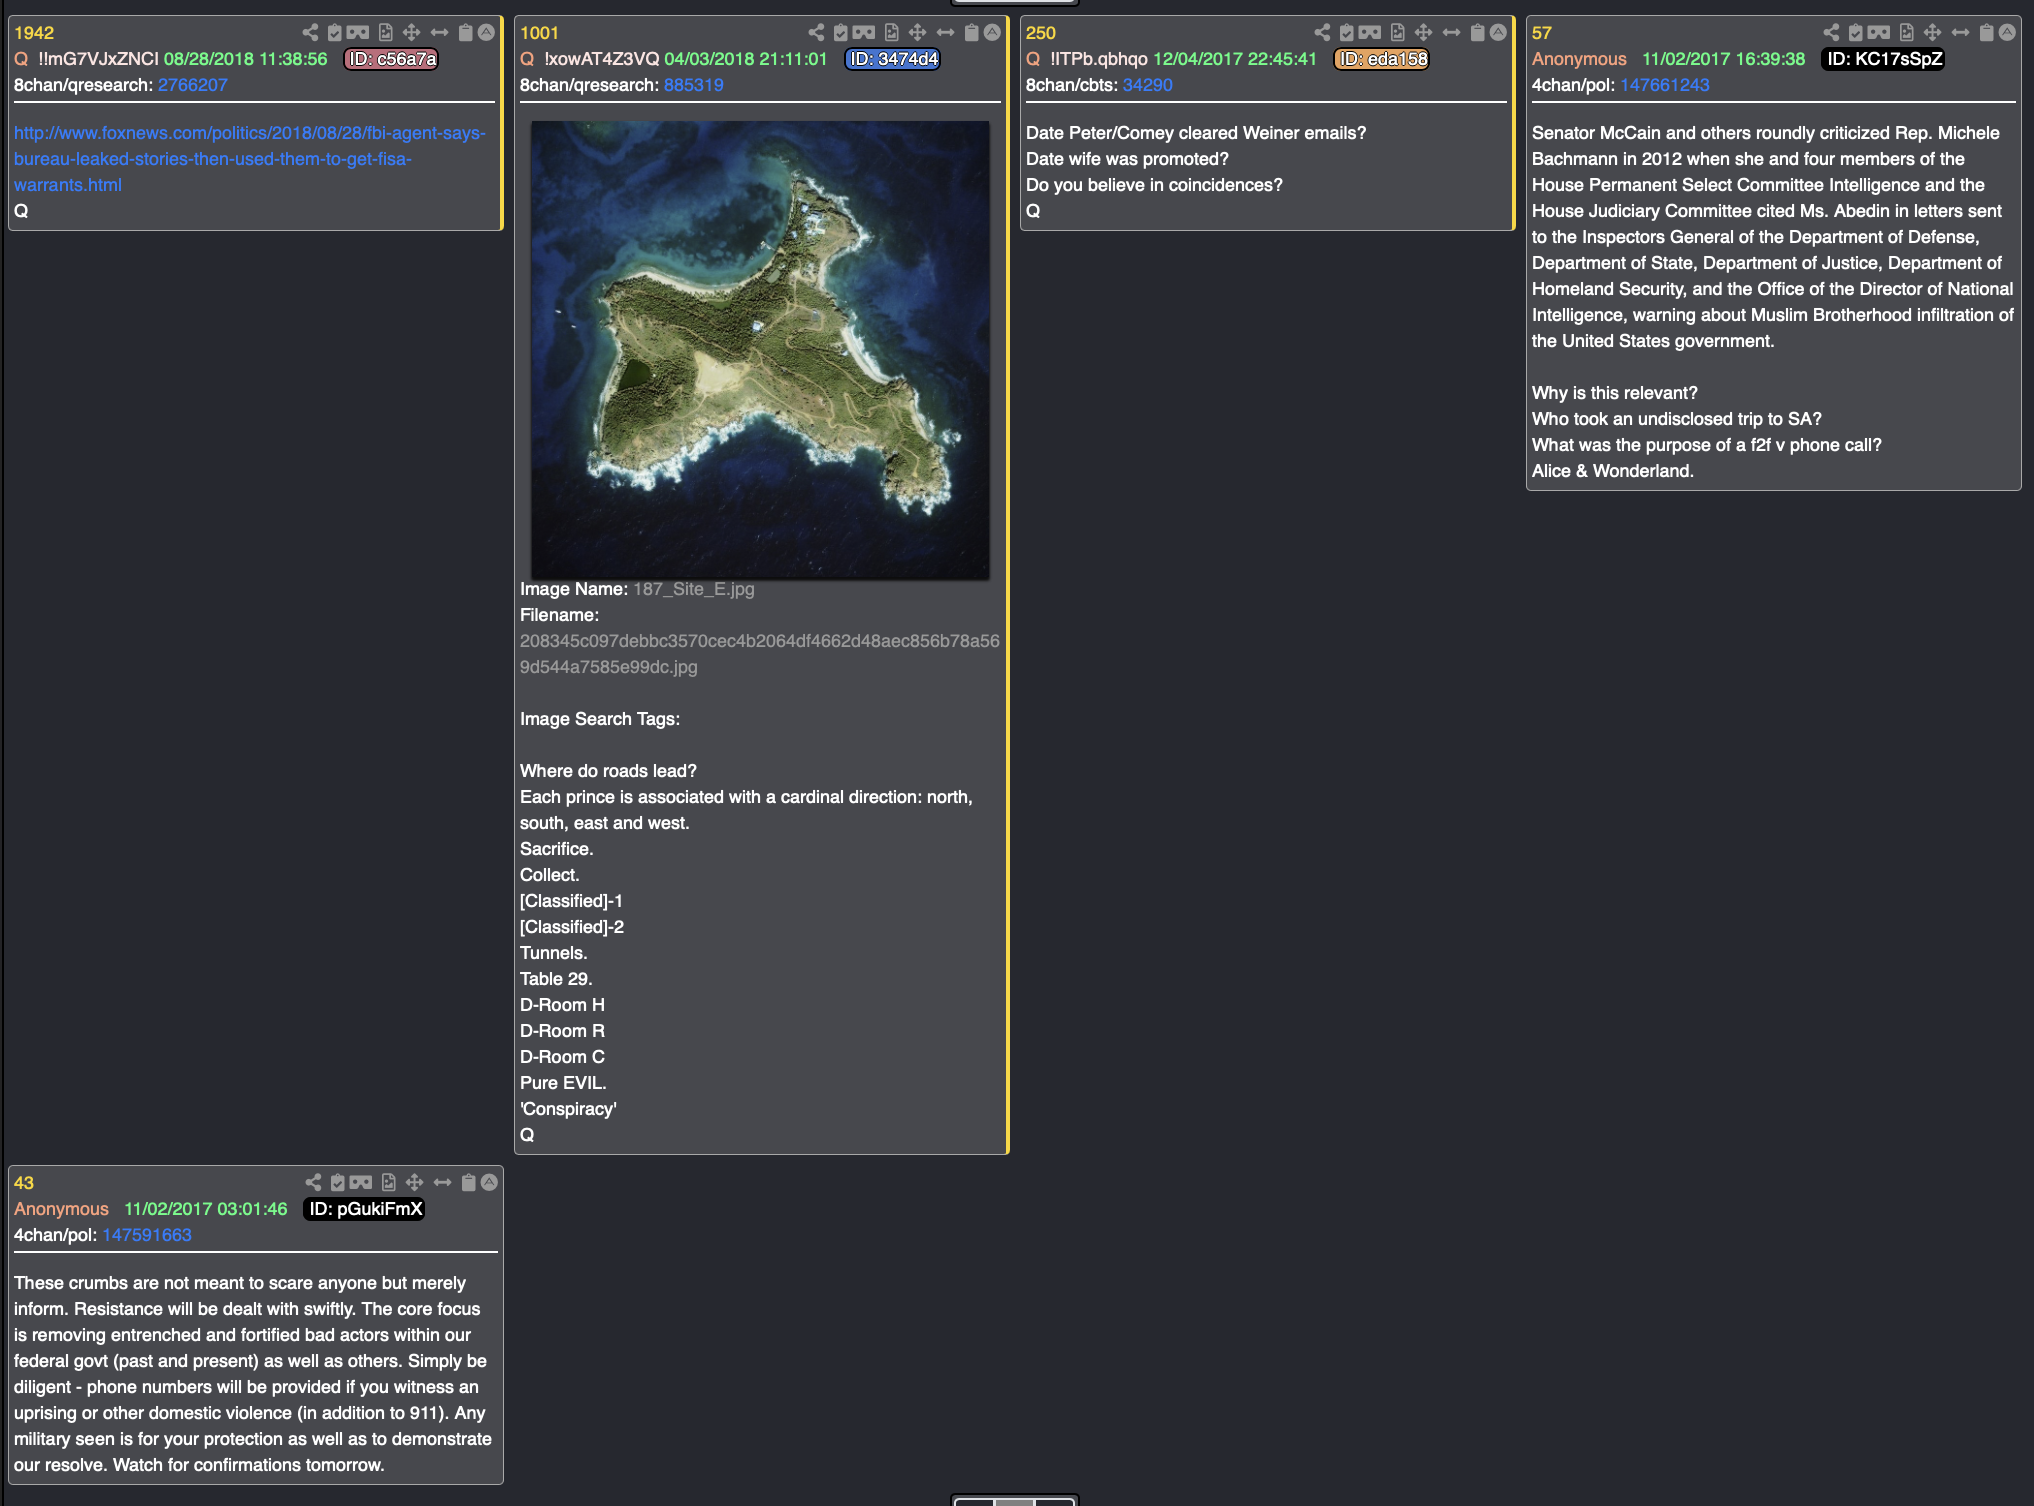Click the orange ID: eda158 badge
Viewport: 2034px width, 1506px height.
tap(1382, 59)
